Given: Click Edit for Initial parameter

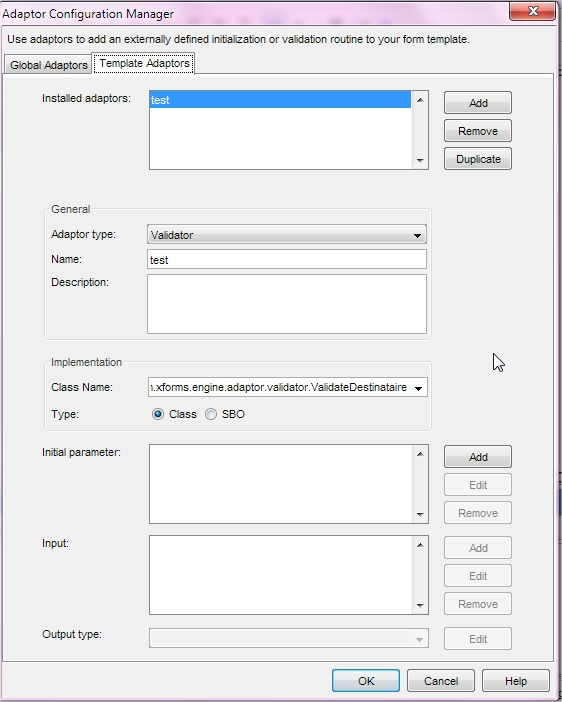Looking at the screenshot, I should tap(478, 485).
